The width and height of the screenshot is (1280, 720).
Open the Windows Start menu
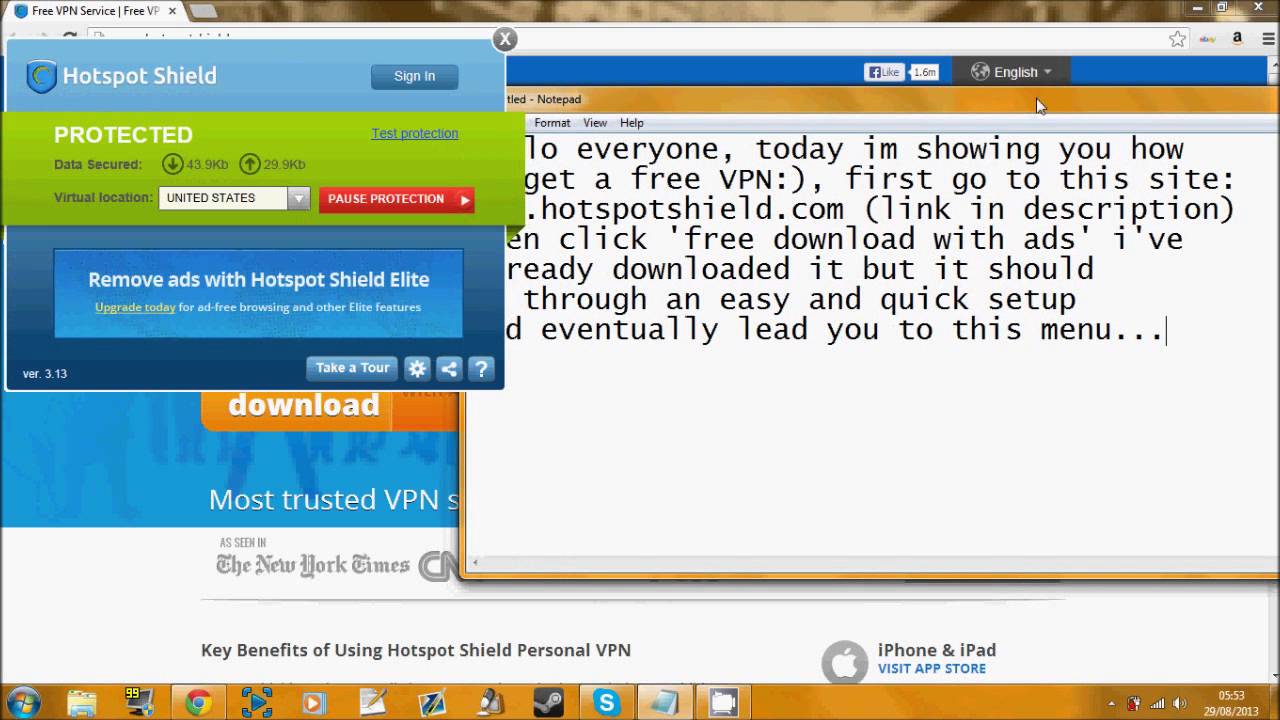(x=23, y=702)
